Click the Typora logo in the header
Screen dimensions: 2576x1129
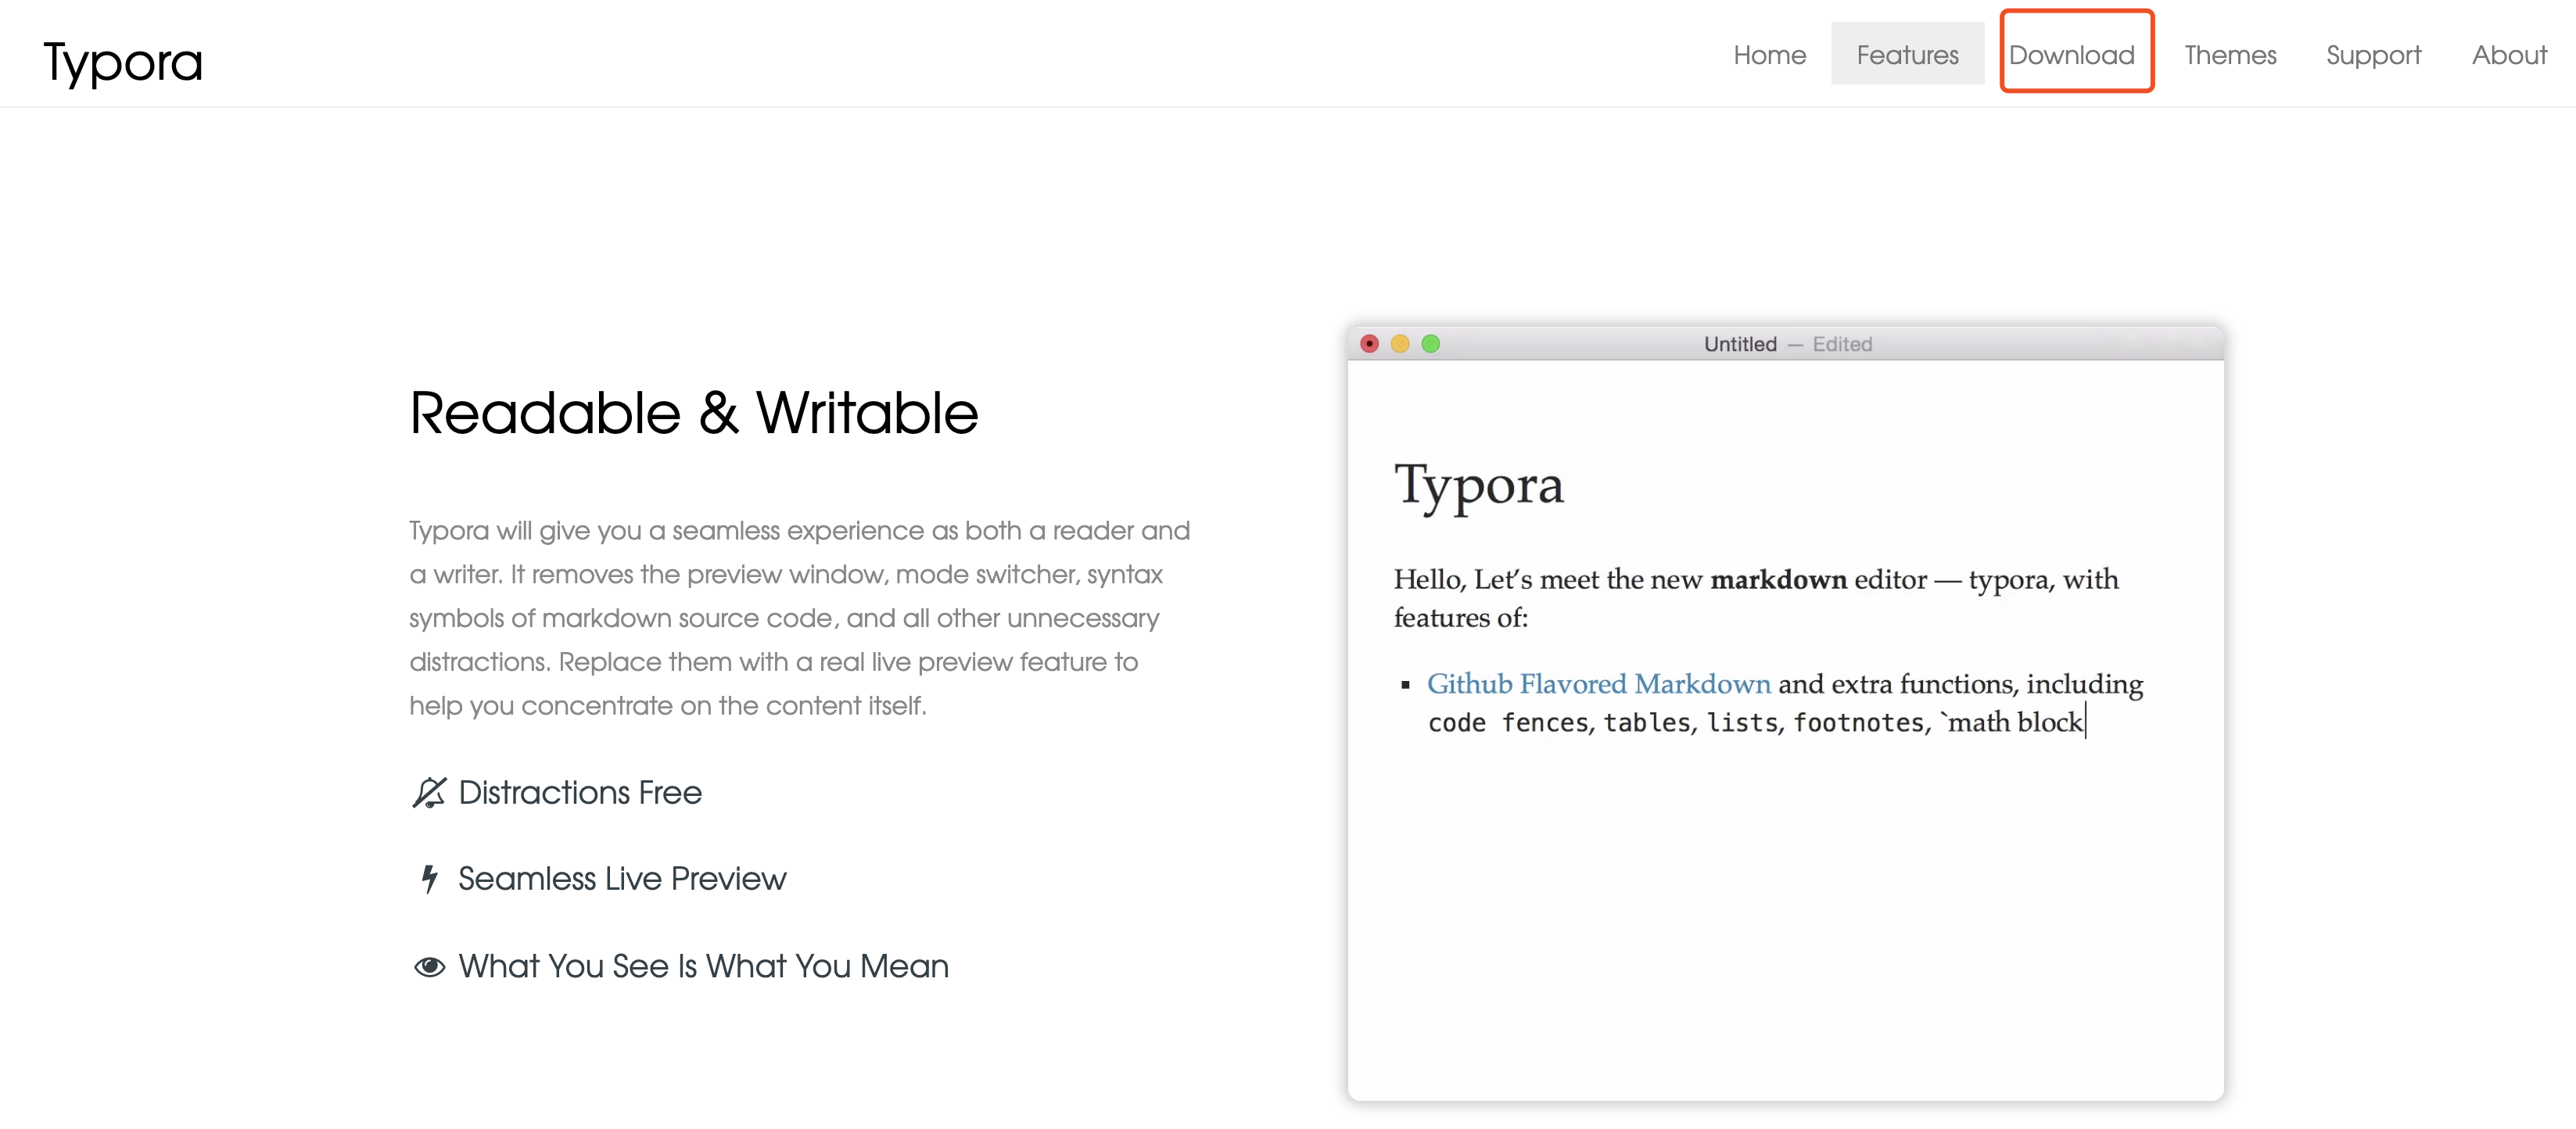click(x=123, y=62)
